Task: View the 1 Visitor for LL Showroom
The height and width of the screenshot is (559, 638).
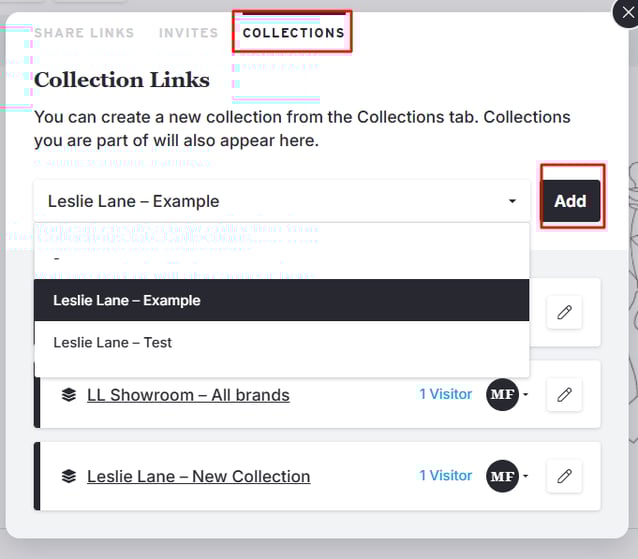Action: tap(445, 394)
